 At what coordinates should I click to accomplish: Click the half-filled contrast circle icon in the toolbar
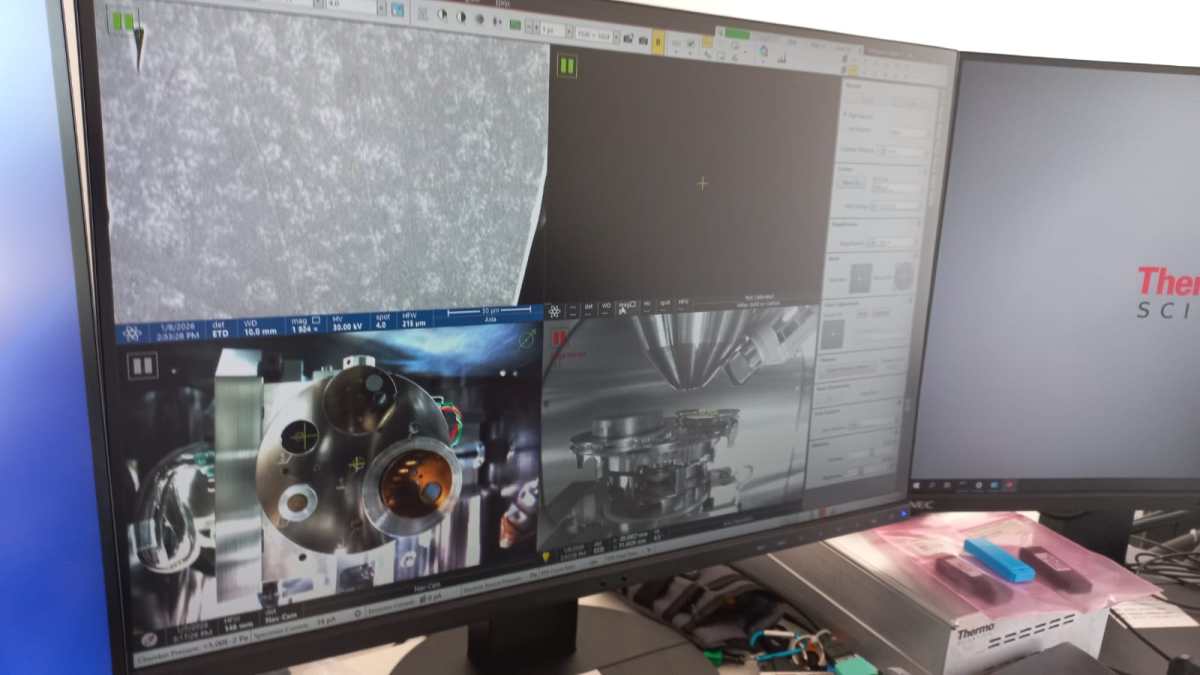[463, 16]
